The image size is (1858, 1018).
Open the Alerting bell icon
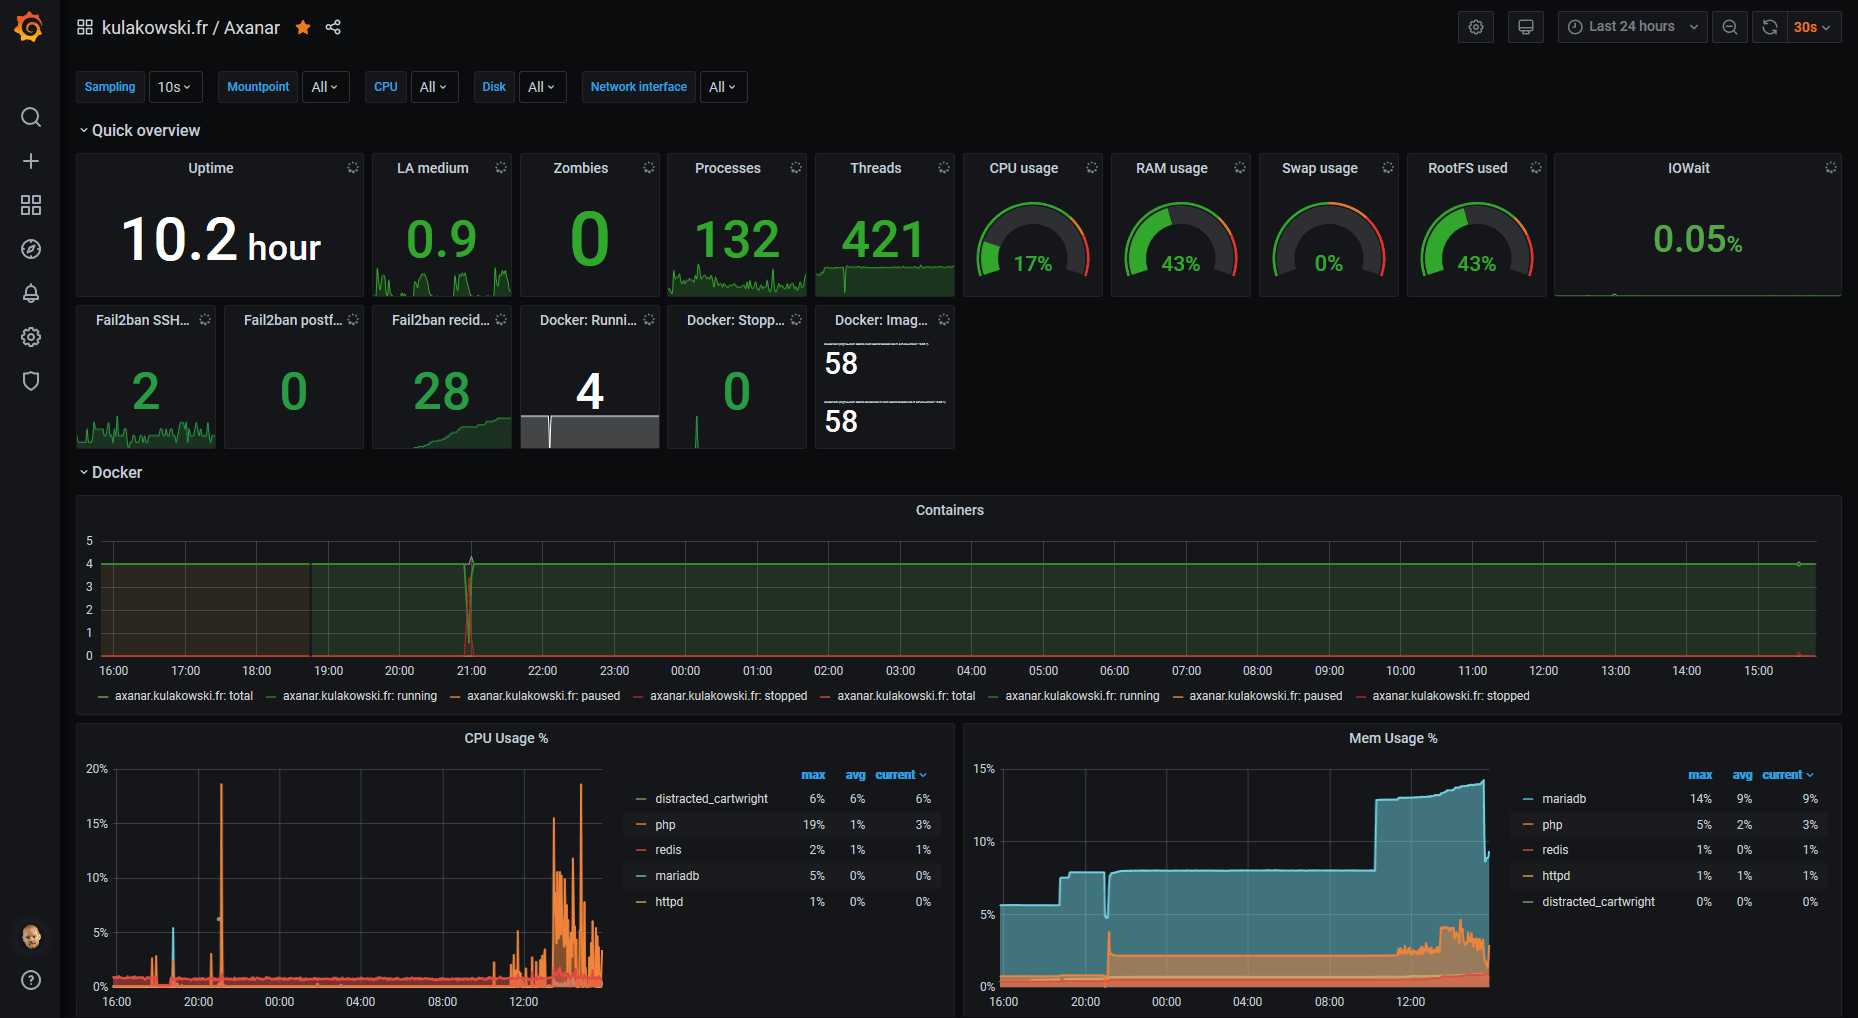31,293
